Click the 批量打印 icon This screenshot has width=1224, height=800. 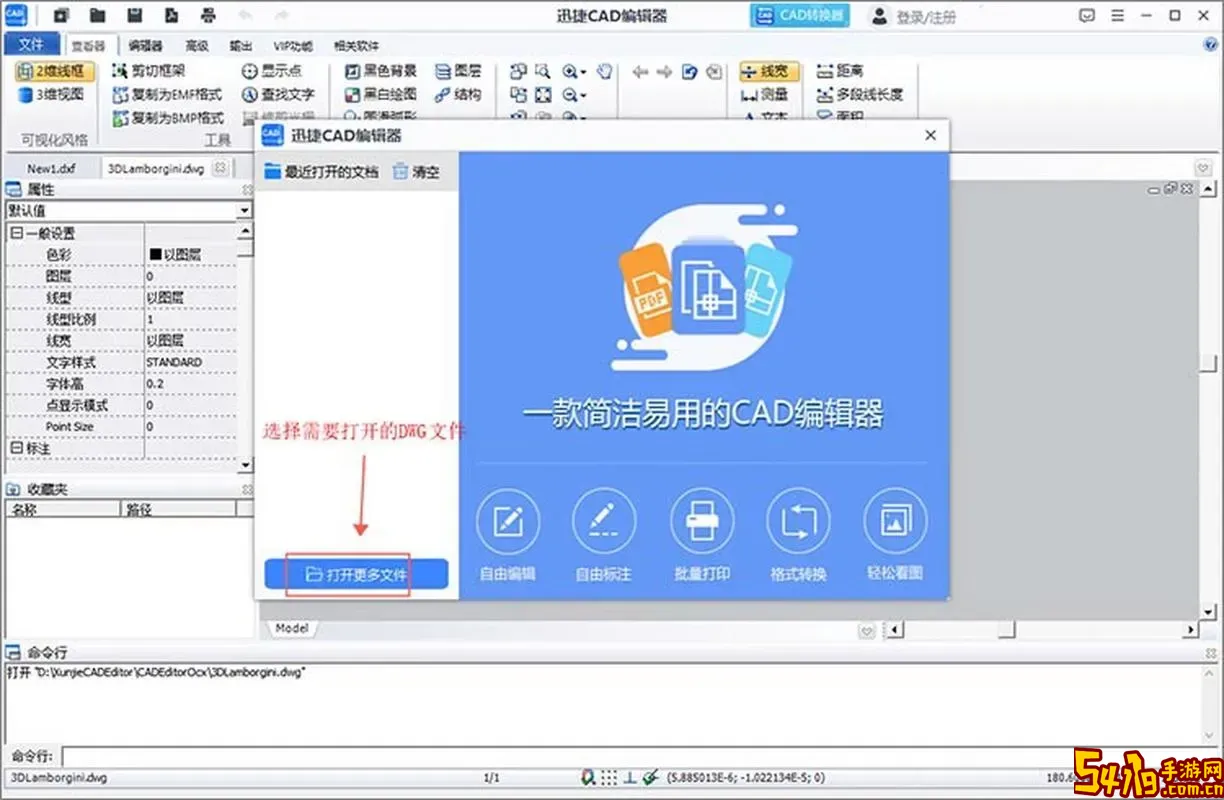click(701, 522)
